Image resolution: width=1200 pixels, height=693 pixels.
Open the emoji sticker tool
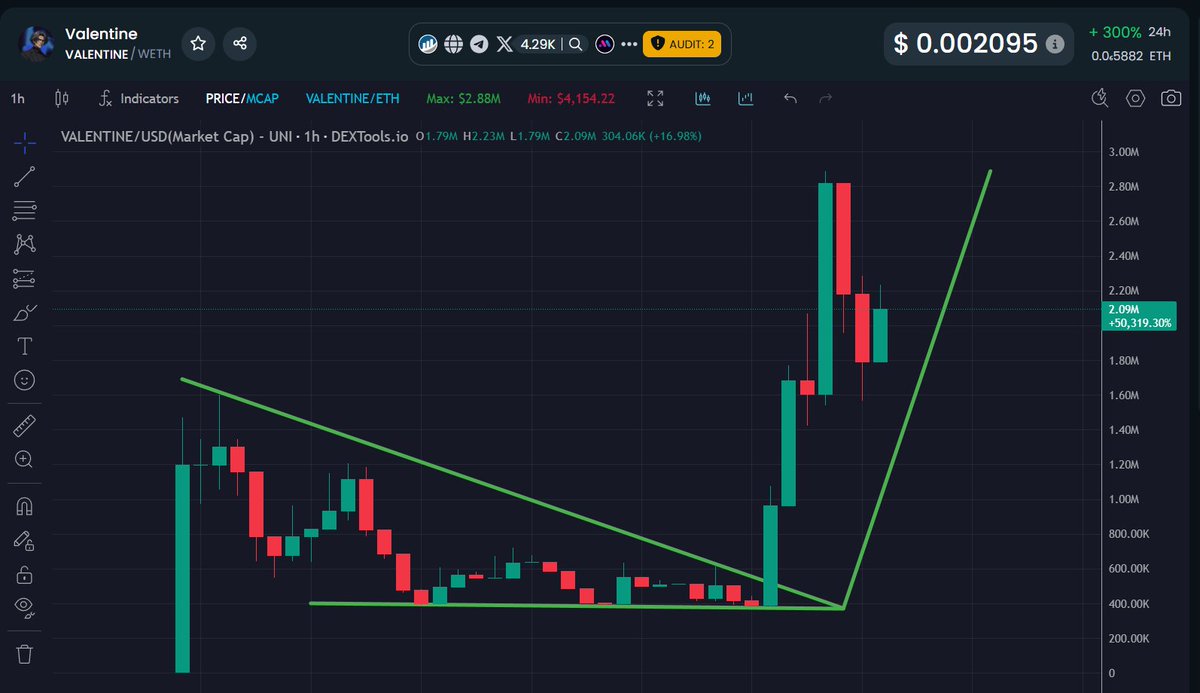(25, 380)
